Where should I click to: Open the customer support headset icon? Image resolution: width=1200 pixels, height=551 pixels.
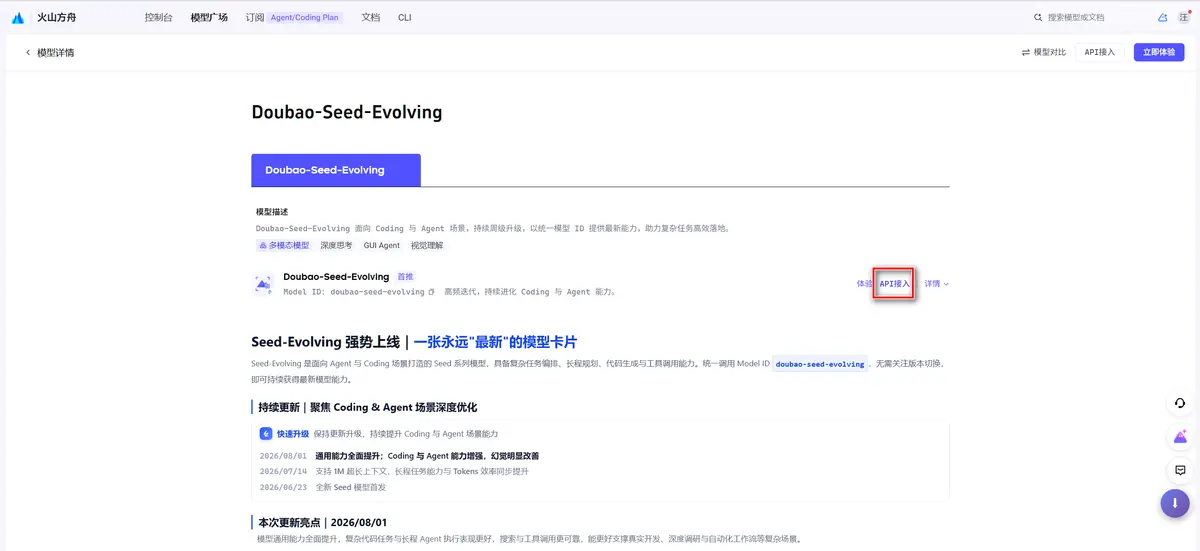tap(1180, 403)
